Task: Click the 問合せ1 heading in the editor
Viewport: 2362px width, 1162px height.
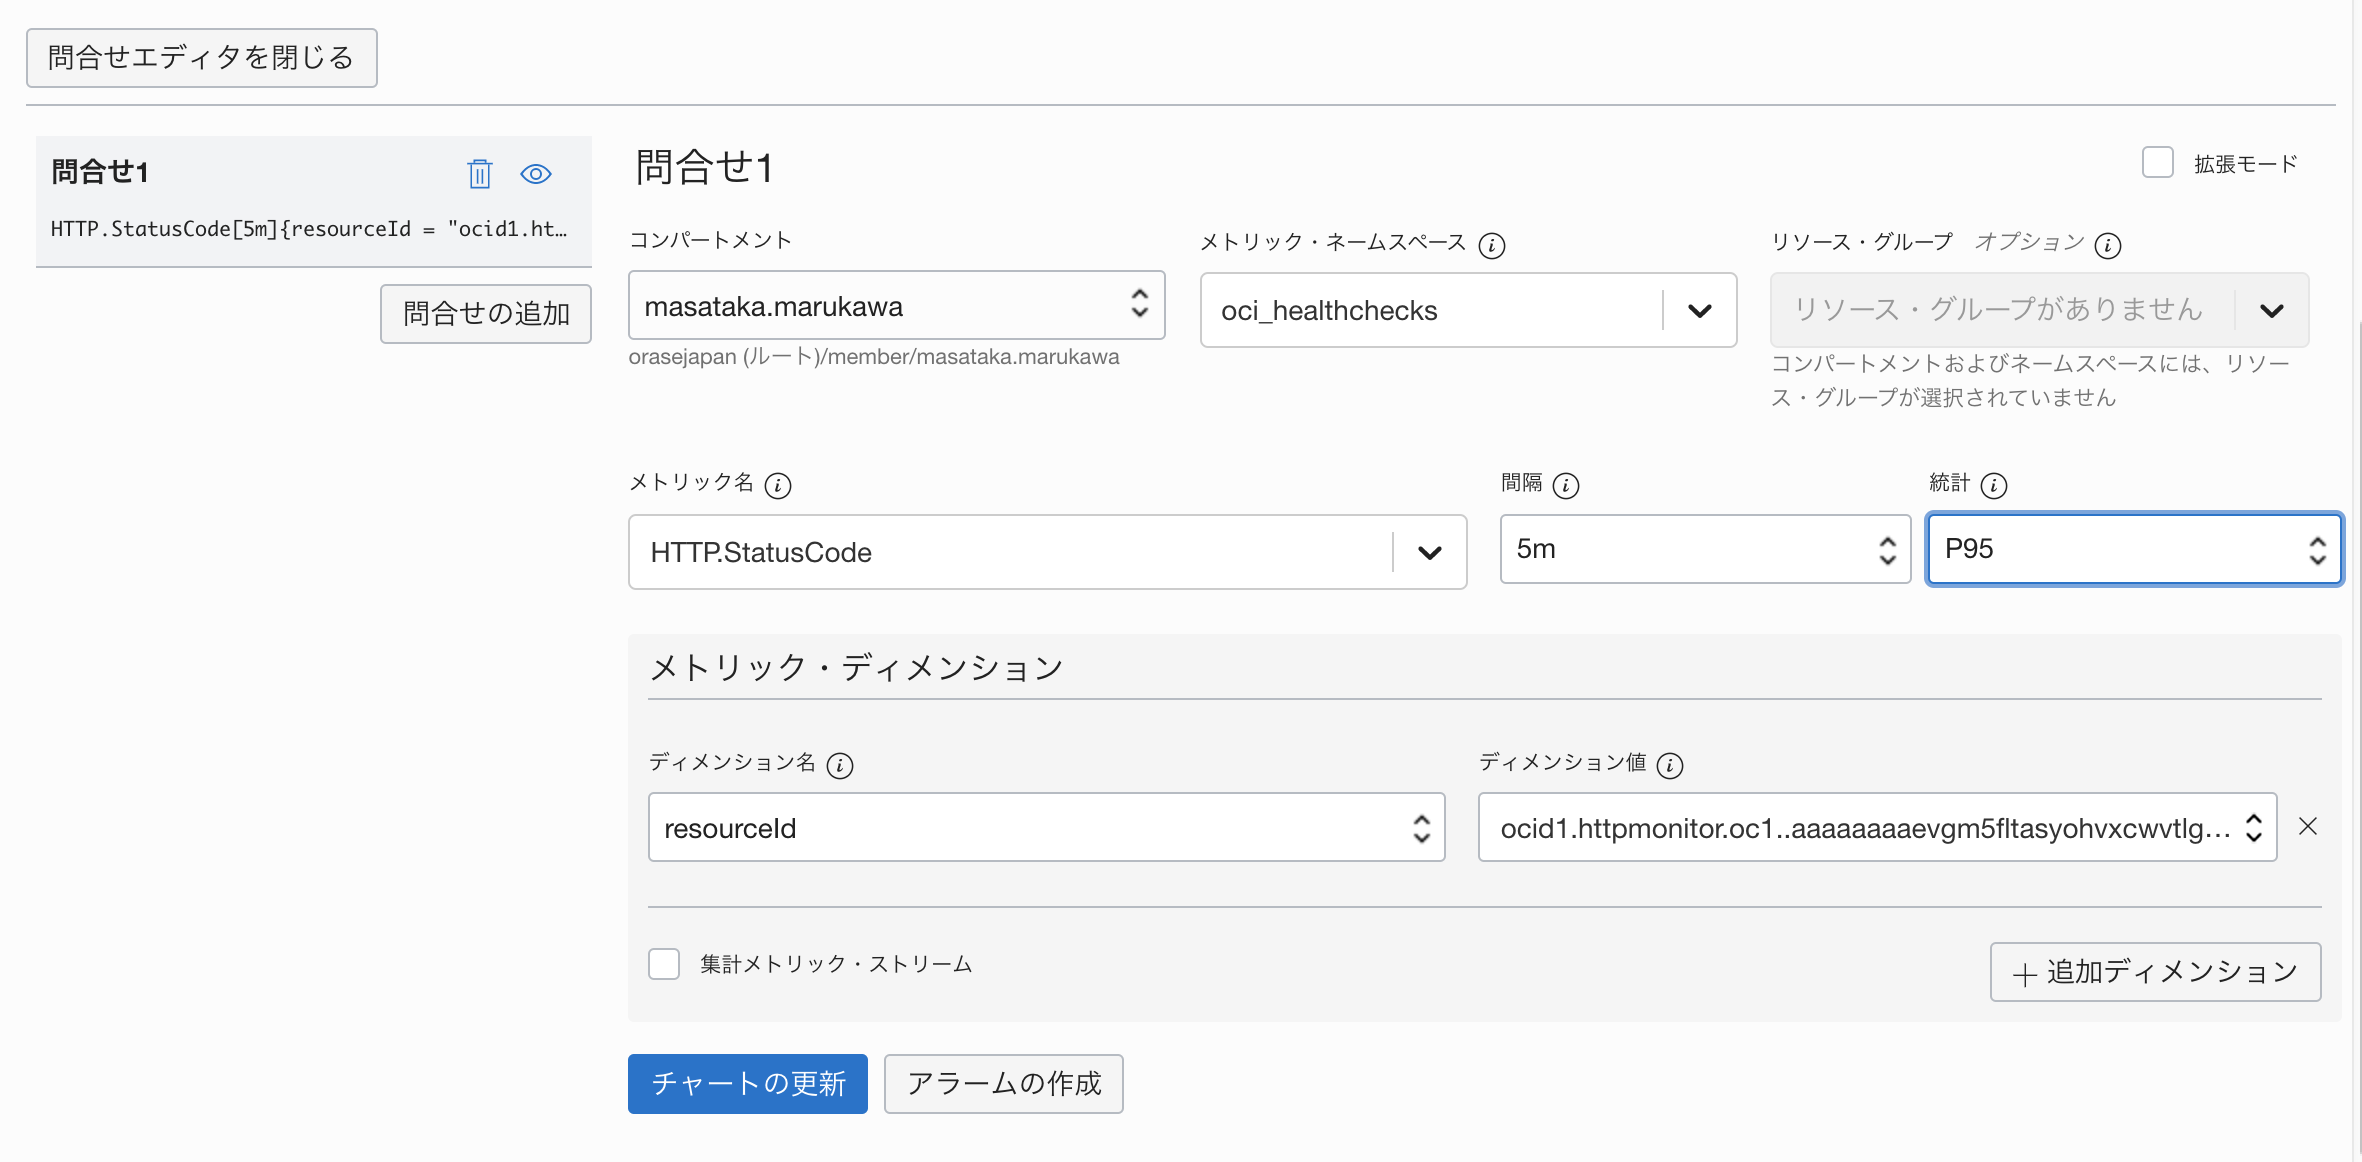Action: (704, 167)
